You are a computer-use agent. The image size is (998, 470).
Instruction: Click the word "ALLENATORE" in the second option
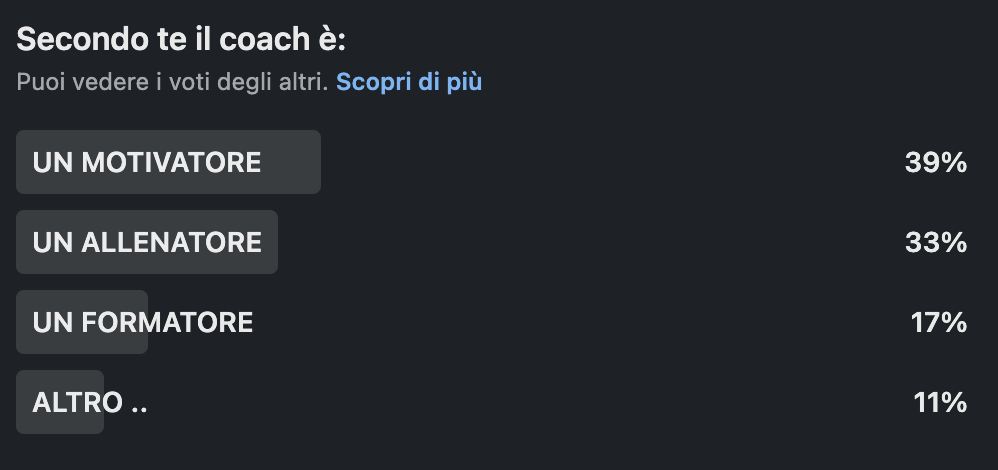click(x=171, y=243)
